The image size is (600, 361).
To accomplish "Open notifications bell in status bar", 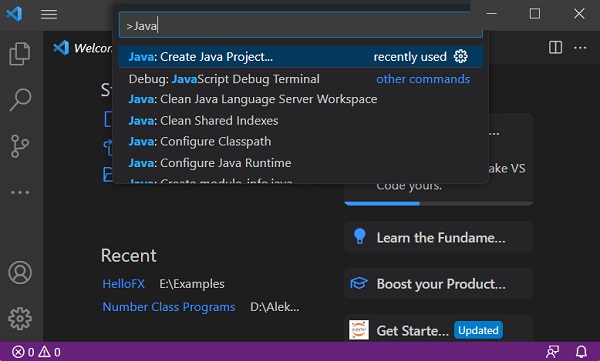I will coord(582,352).
